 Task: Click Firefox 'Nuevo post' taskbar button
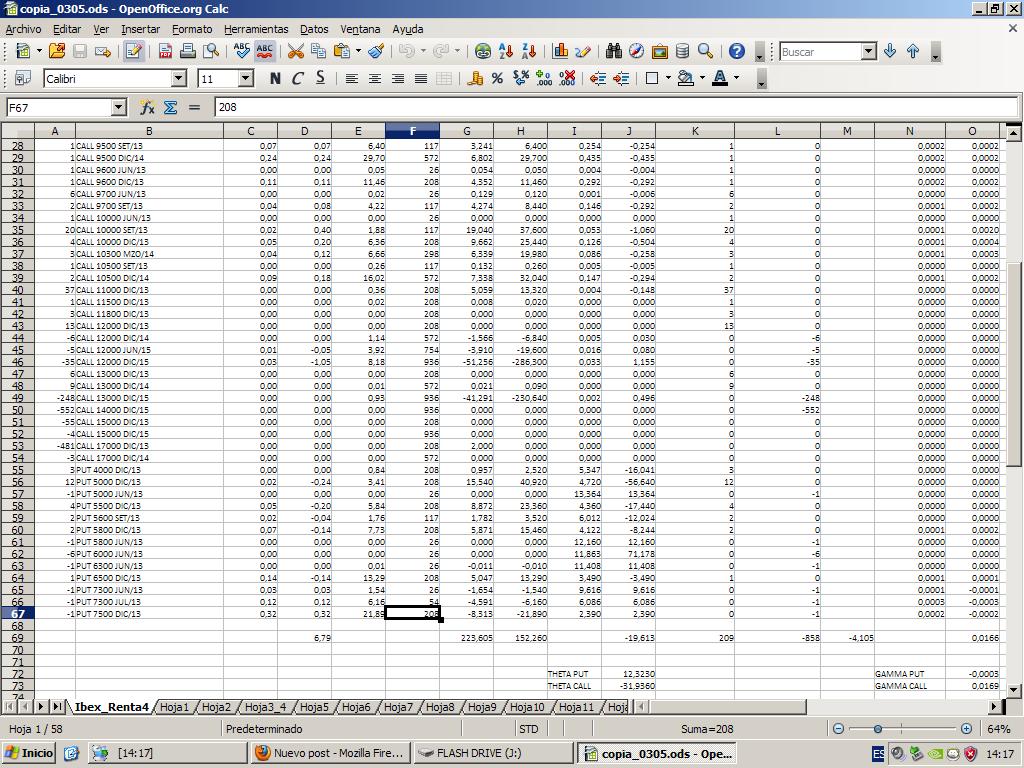(x=330, y=753)
